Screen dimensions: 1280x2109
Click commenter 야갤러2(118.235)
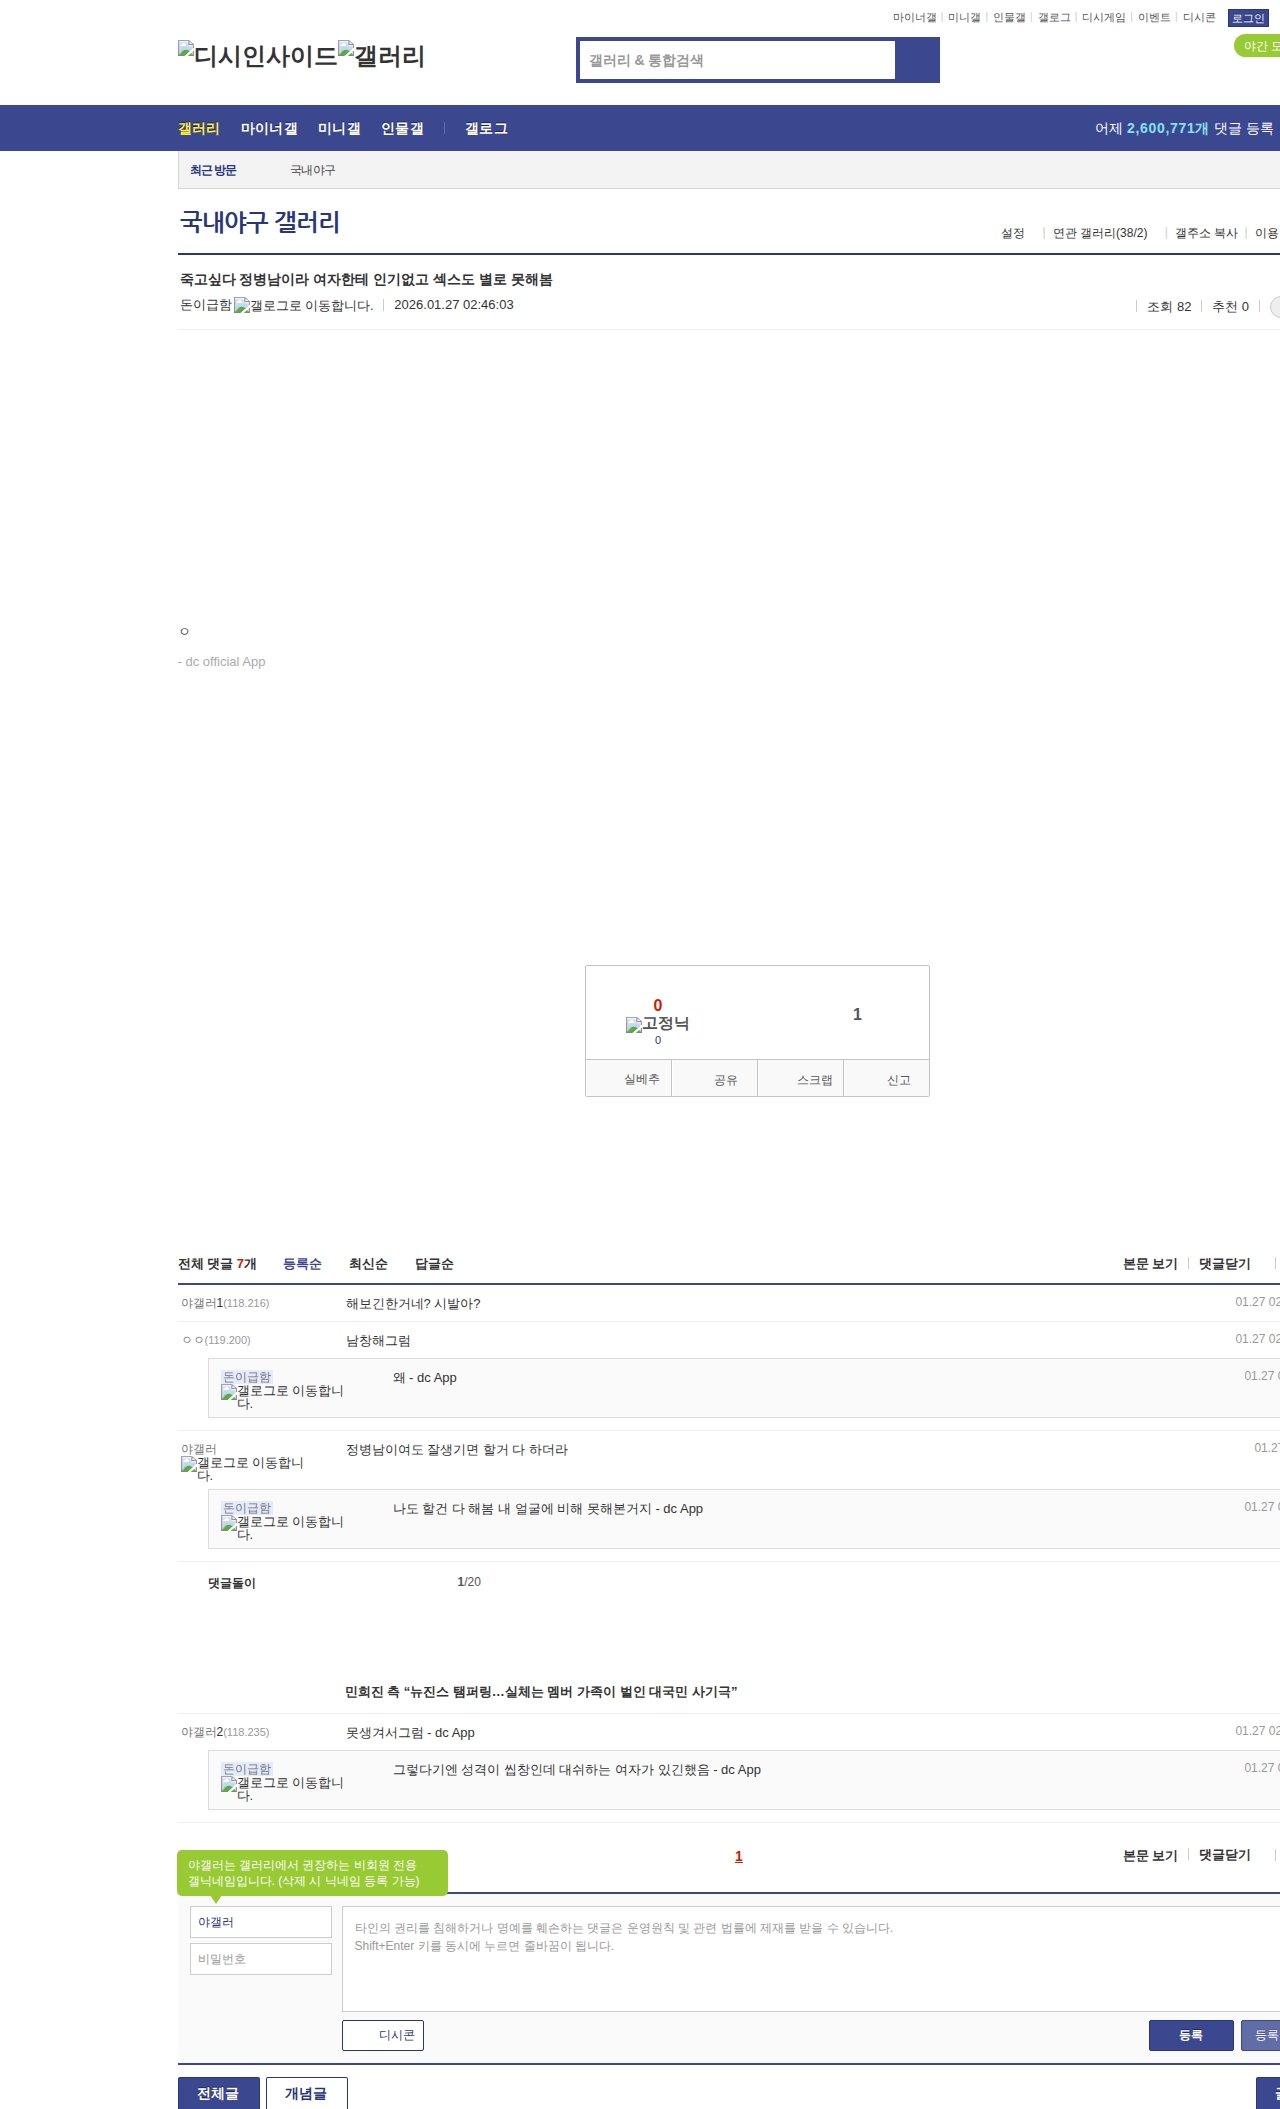click(x=225, y=1732)
